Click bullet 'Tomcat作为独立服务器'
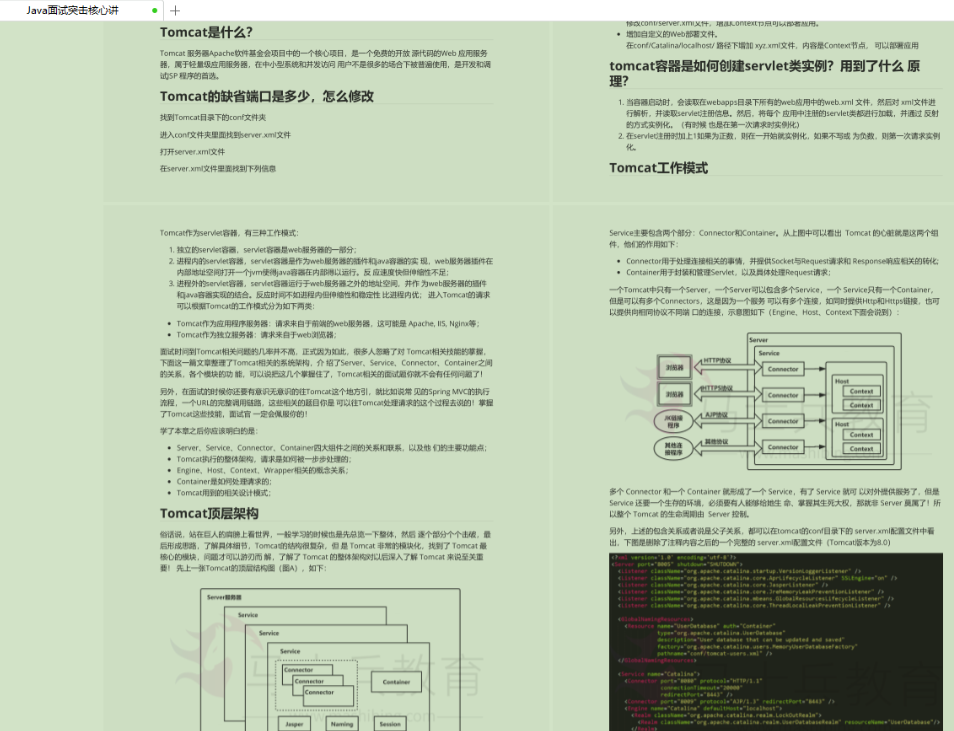 [x=256, y=335]
